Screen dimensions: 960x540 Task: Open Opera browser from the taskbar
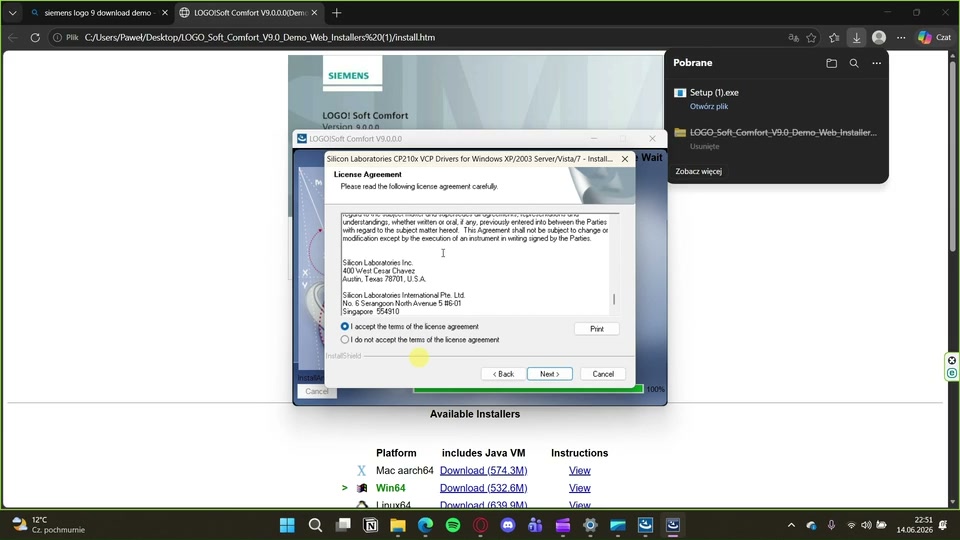pos(481,525)
